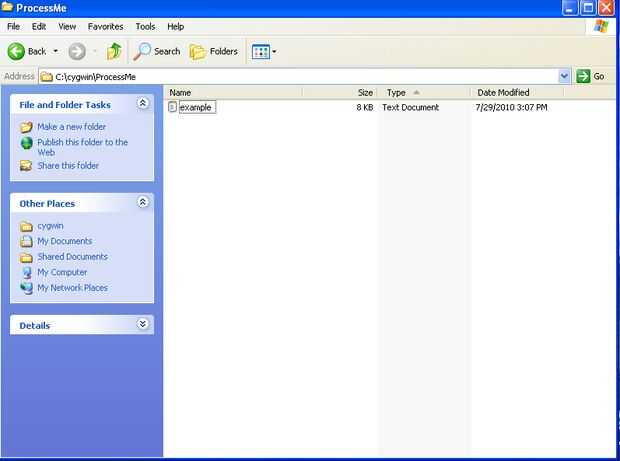Minimize the ProcessMe window
Image resolution: width=620 pixels, height=461 pixels.
tap(570, 8)
